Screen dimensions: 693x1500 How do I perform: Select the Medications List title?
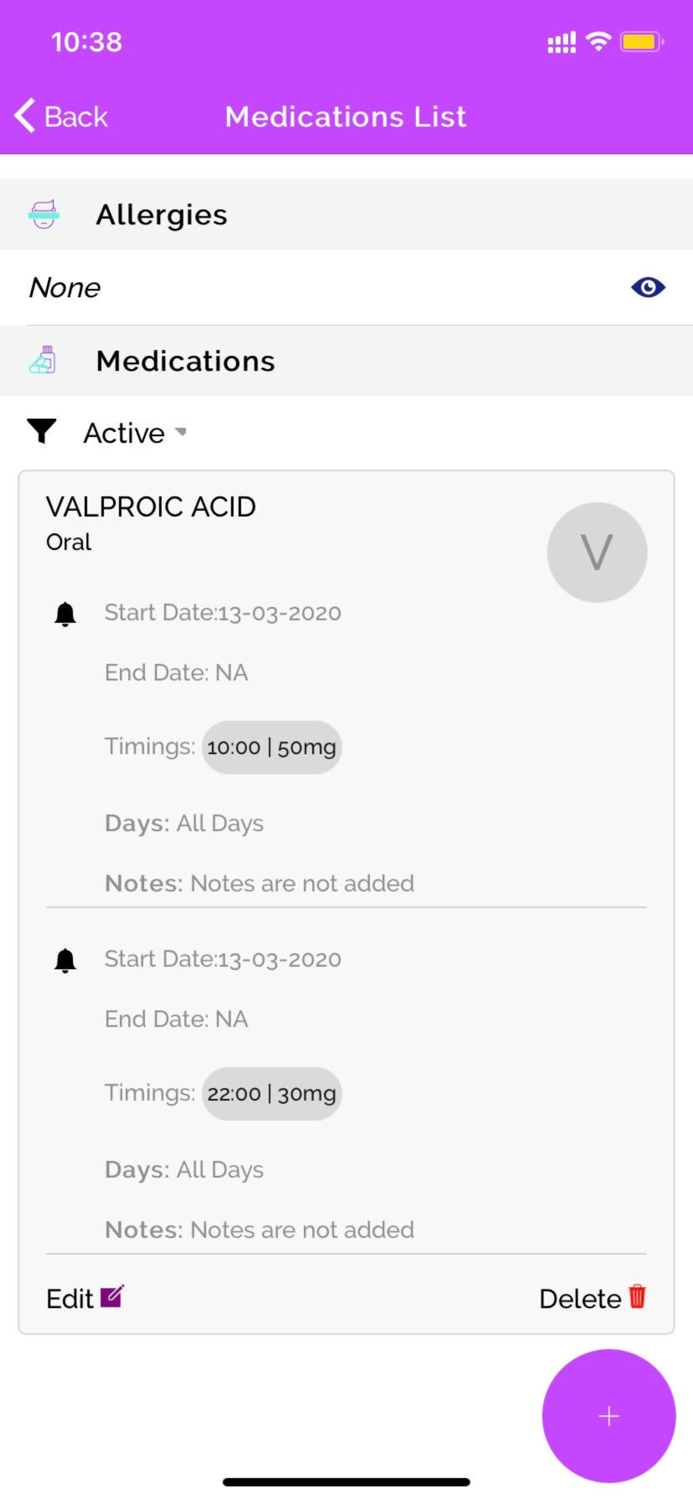345,116
